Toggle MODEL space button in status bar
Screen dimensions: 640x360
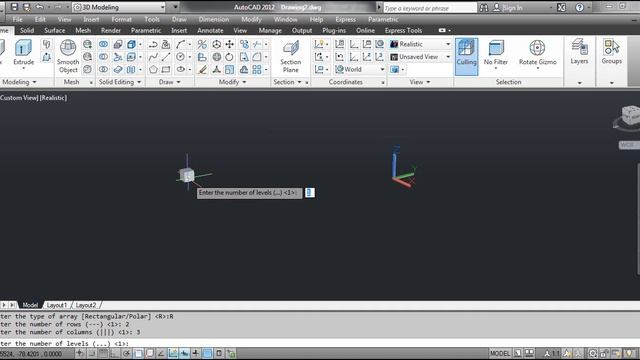coord(500,353)
